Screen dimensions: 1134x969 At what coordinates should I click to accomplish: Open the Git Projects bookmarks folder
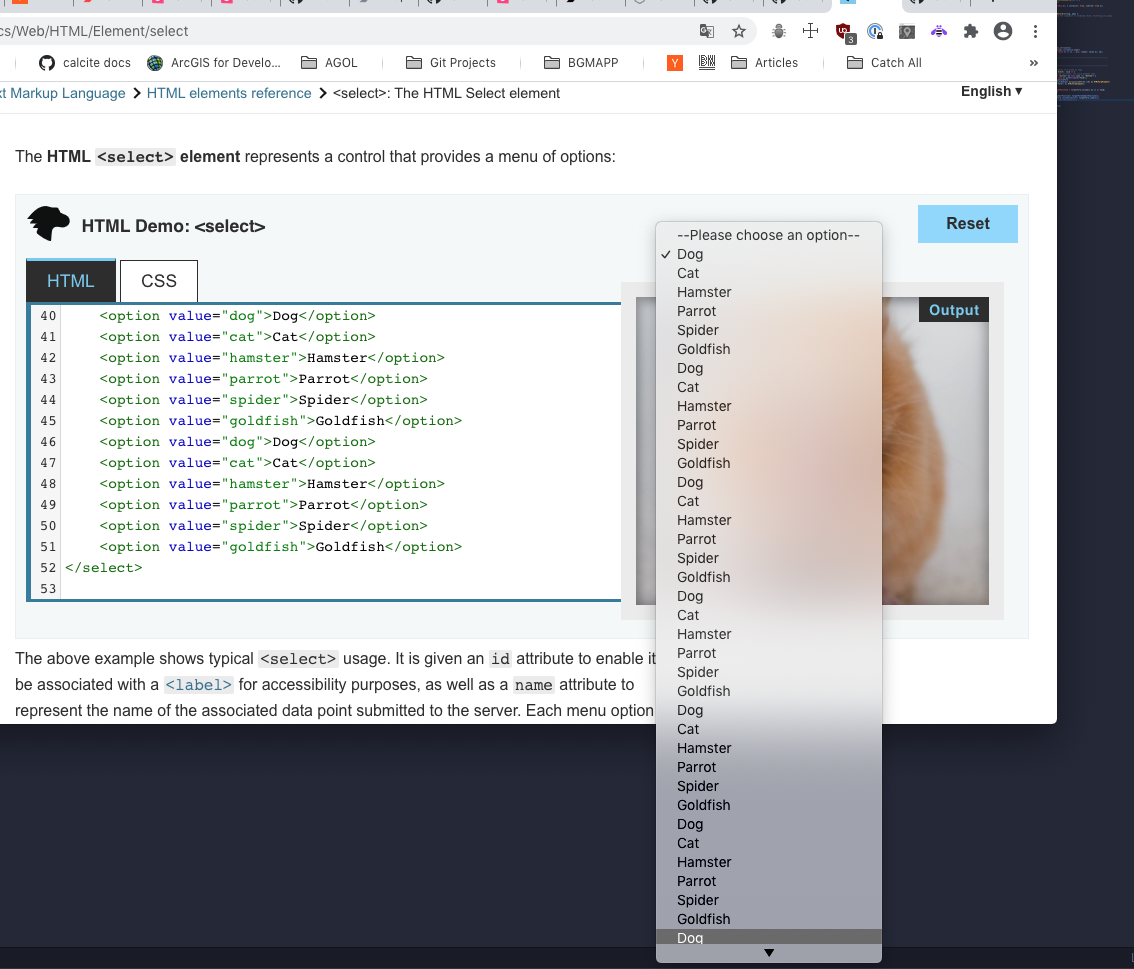[x=451, y=63]
